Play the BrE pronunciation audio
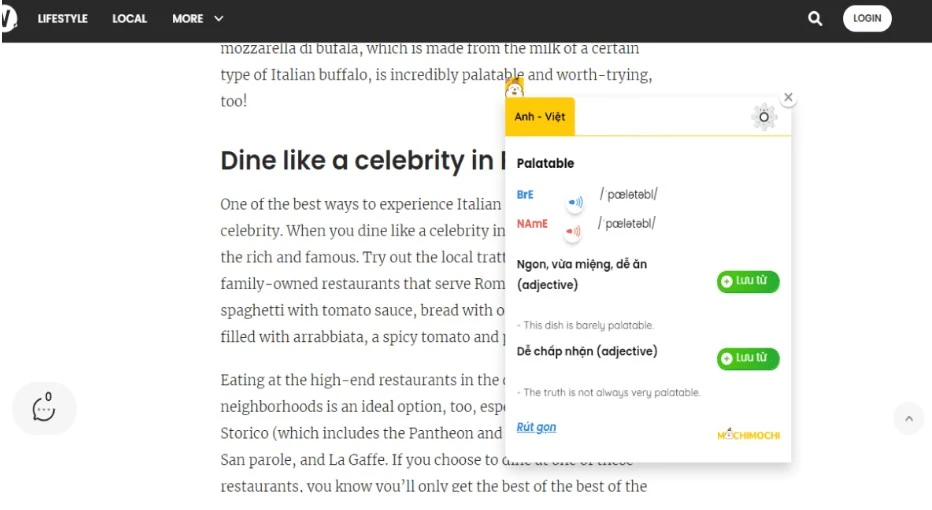This screenshot has height=510, width=932. pos(575,202)
